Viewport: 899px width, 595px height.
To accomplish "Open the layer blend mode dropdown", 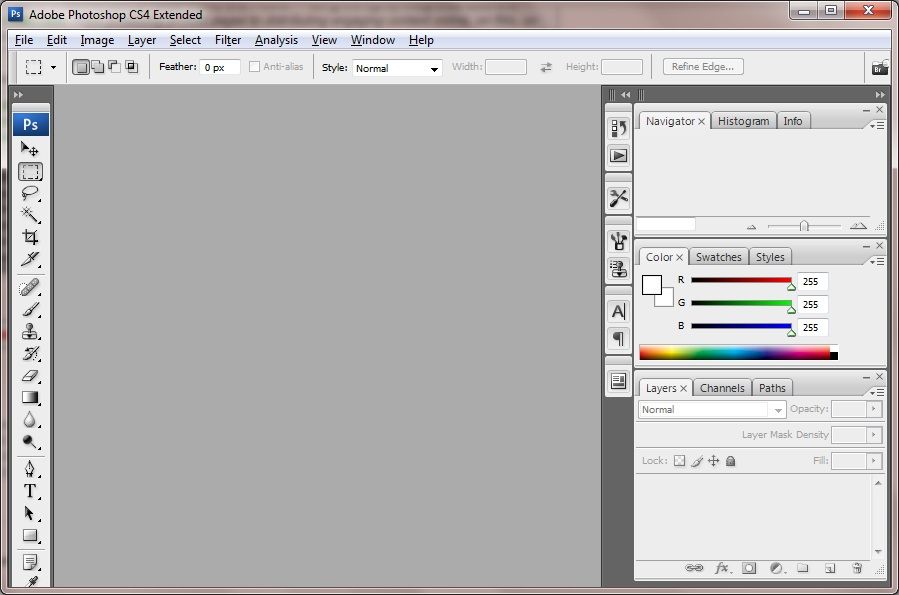I will (712, 409).
